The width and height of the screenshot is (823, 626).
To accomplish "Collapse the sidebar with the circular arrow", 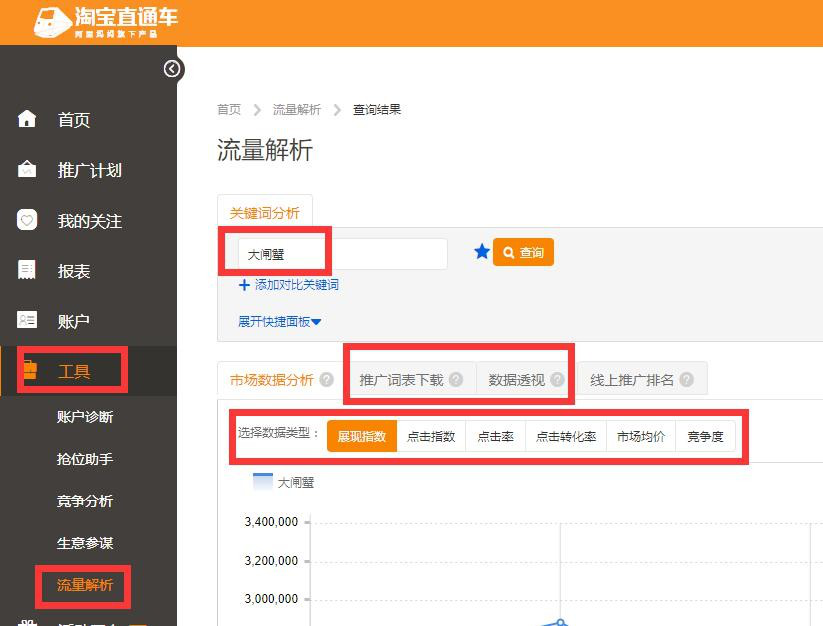I will tap(172, 69).
